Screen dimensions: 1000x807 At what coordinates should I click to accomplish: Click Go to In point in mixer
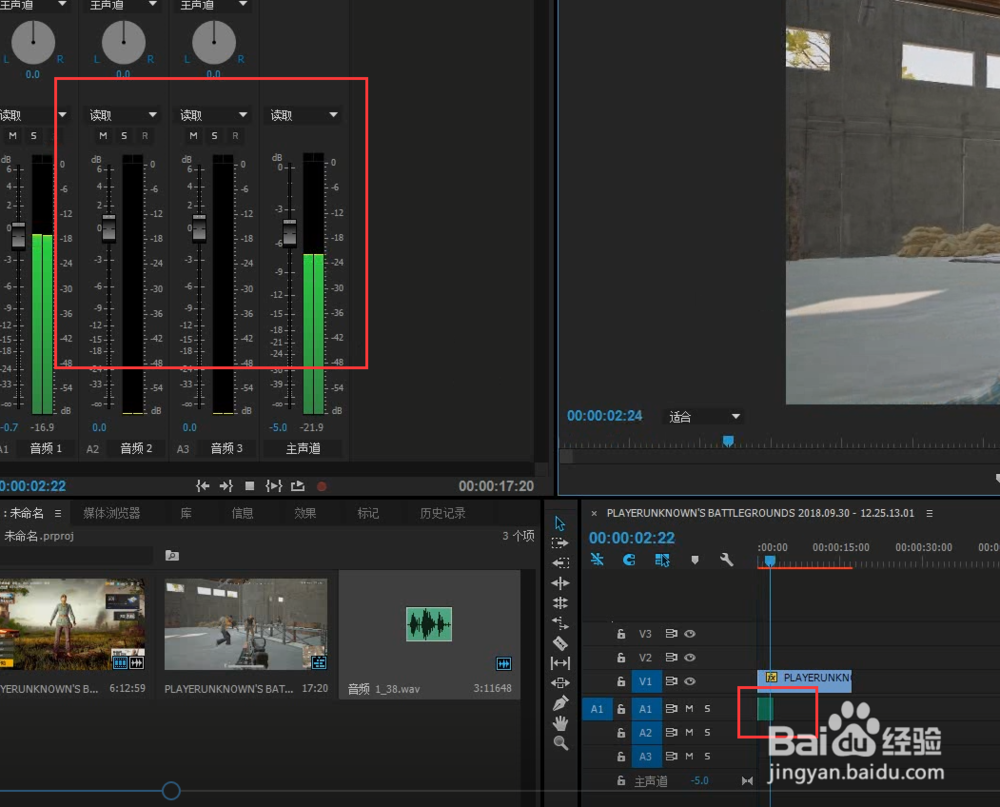(x=203, y=486)
